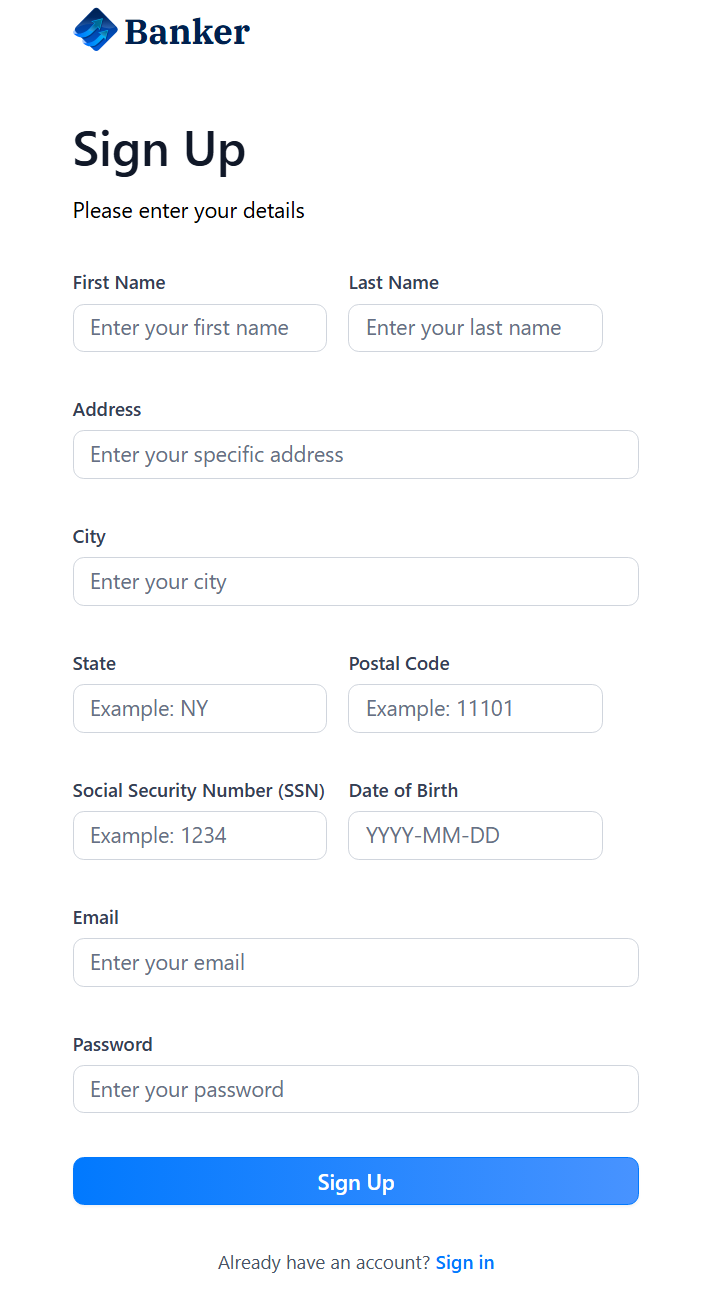Select the Last Name text box
716x1293 pixels.
(475, 328)
